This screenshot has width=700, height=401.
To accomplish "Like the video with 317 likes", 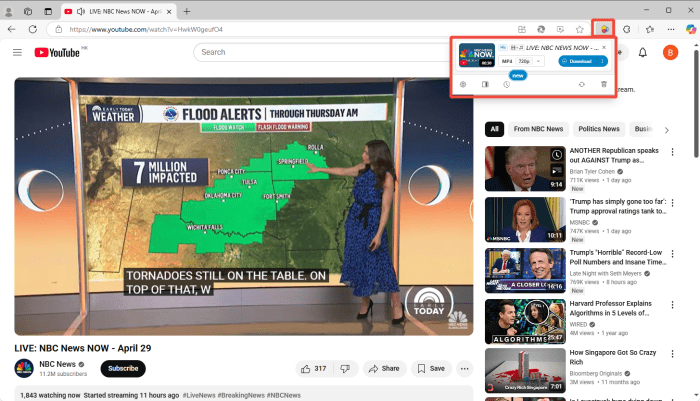I will [313, 368].
